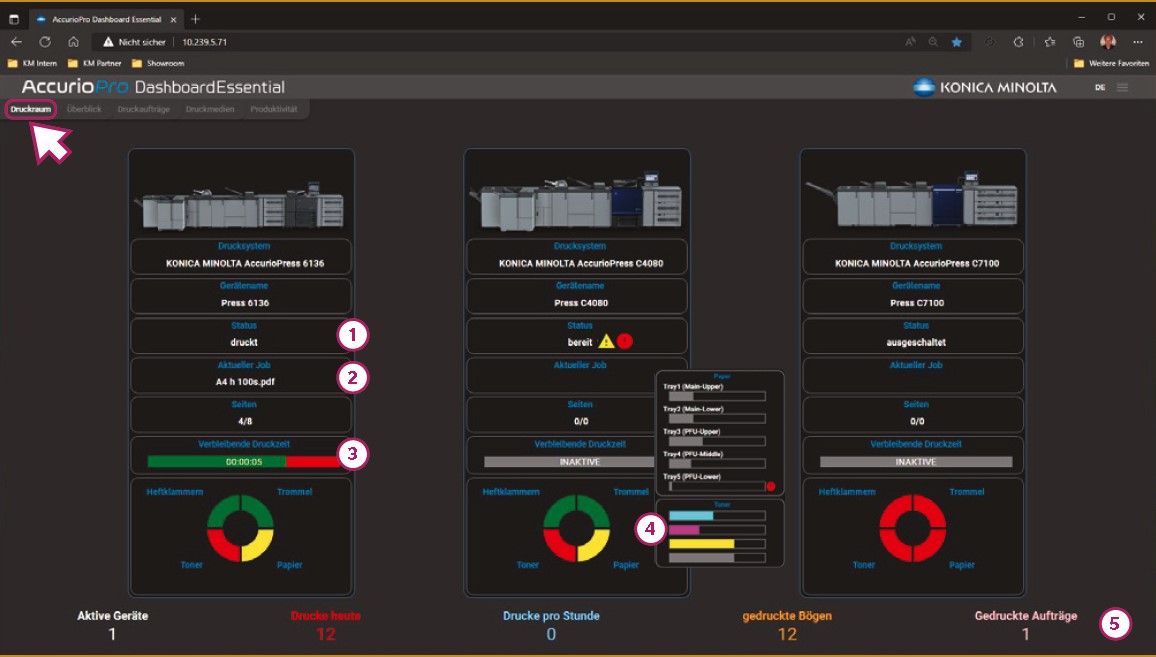The width and height of the screenshot is (1156, 657).
Task: Click the 'KONICA MINOLTA AccurioPress C4080' text
Action: click(581, 263)
